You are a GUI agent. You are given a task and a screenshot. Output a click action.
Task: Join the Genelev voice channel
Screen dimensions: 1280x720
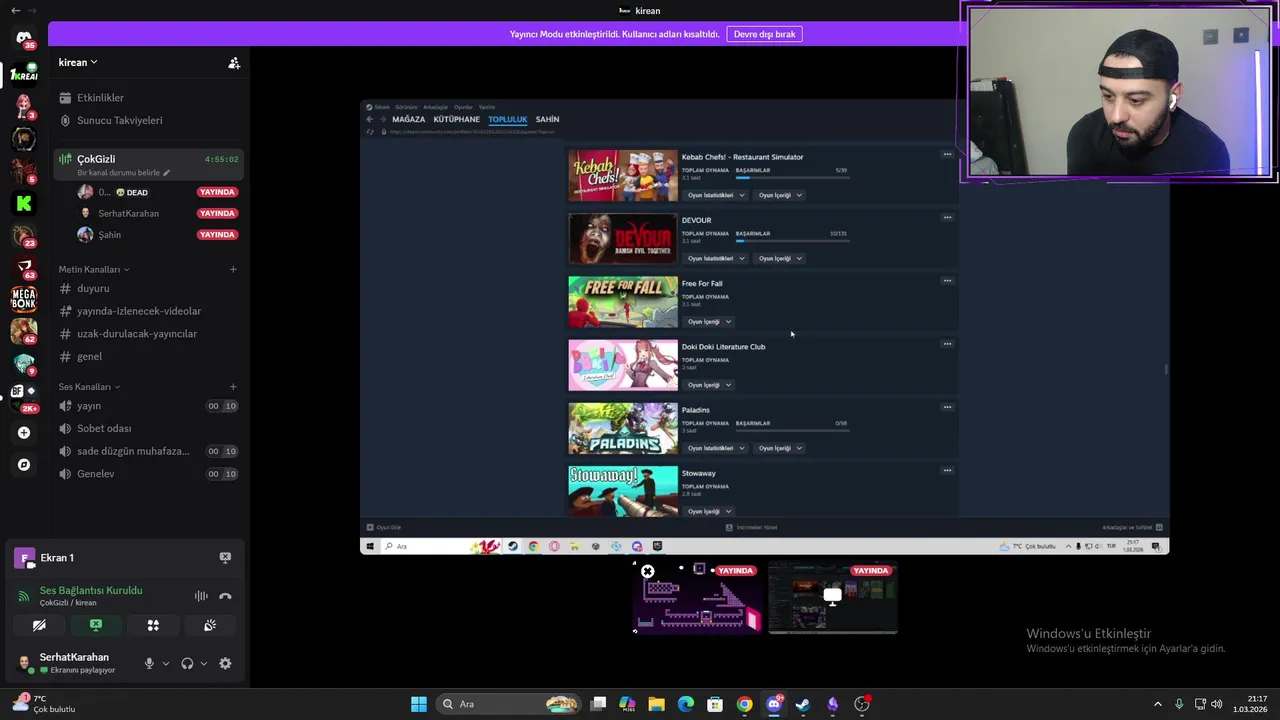click(x=148, y=474)
